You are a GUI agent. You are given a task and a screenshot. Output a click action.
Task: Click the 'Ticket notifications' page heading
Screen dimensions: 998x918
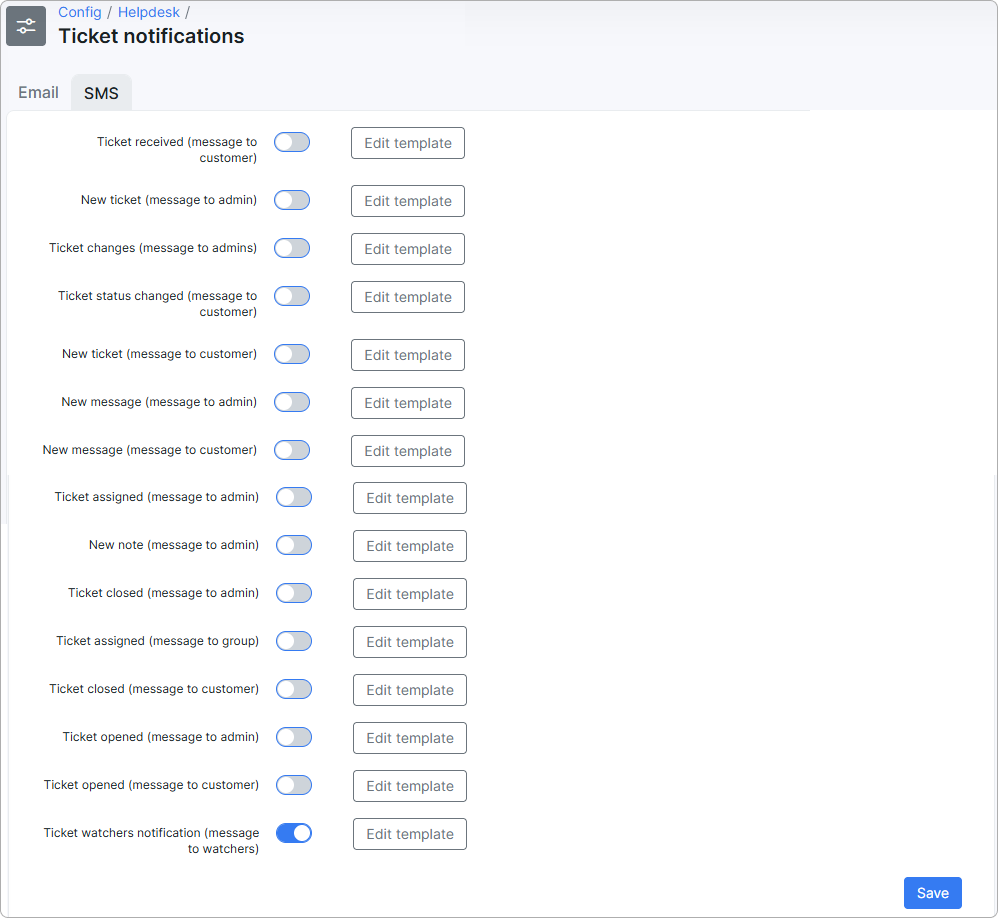pyautogui.click(x=151, y=36)
